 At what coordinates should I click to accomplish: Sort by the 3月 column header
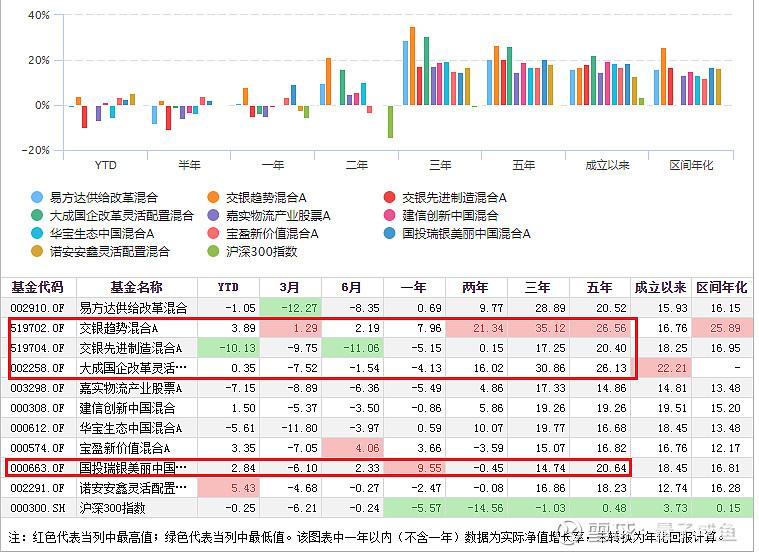coord(289,287)
